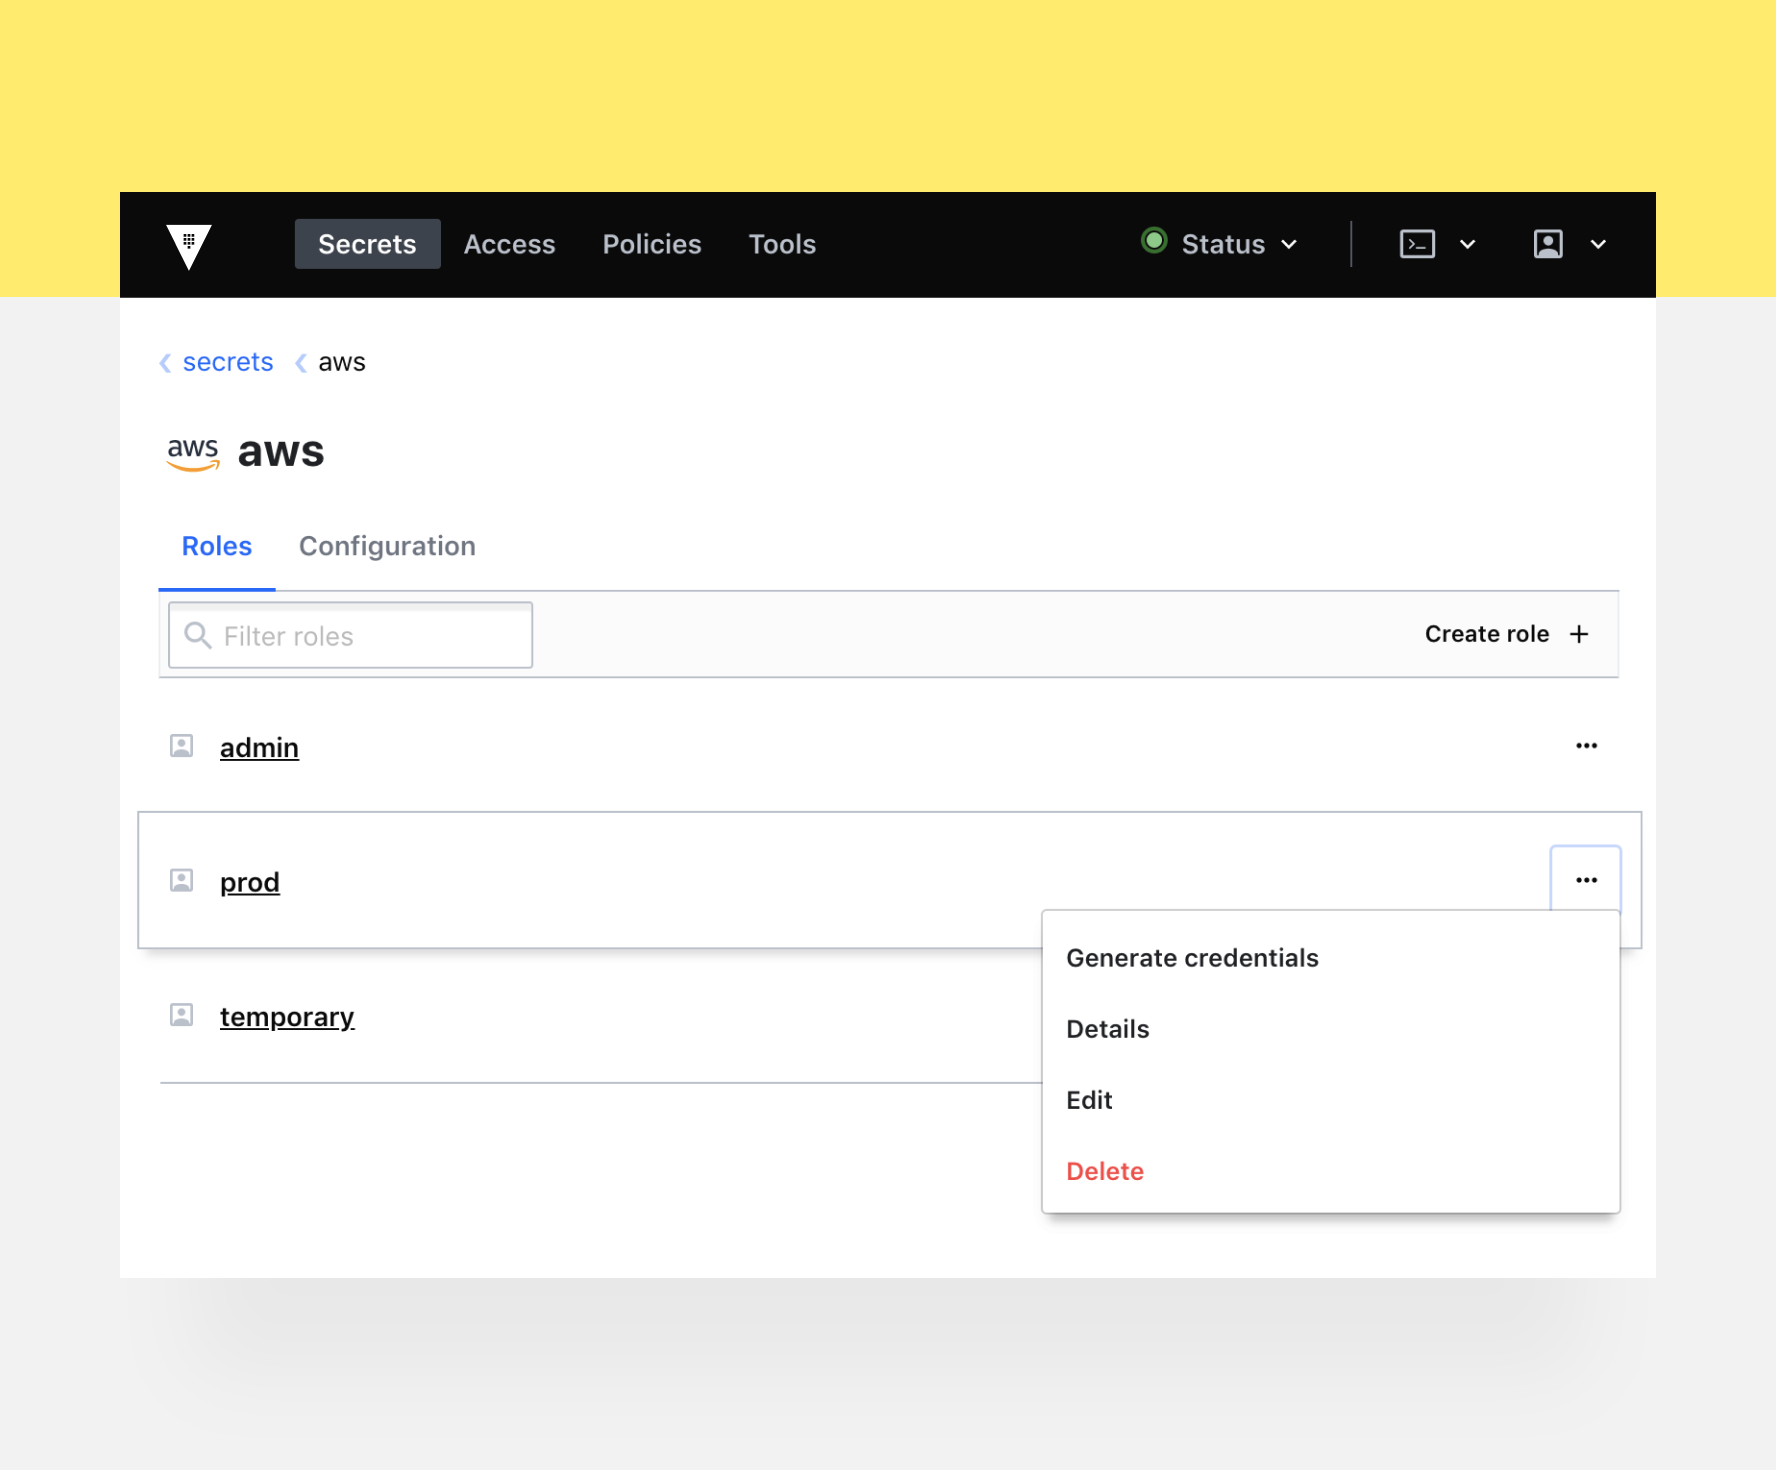The height and width of the screenshot is (1470, 1776).
Task: Navigate to the secrets breadcrumb link
Action: (x=228, y=362)
